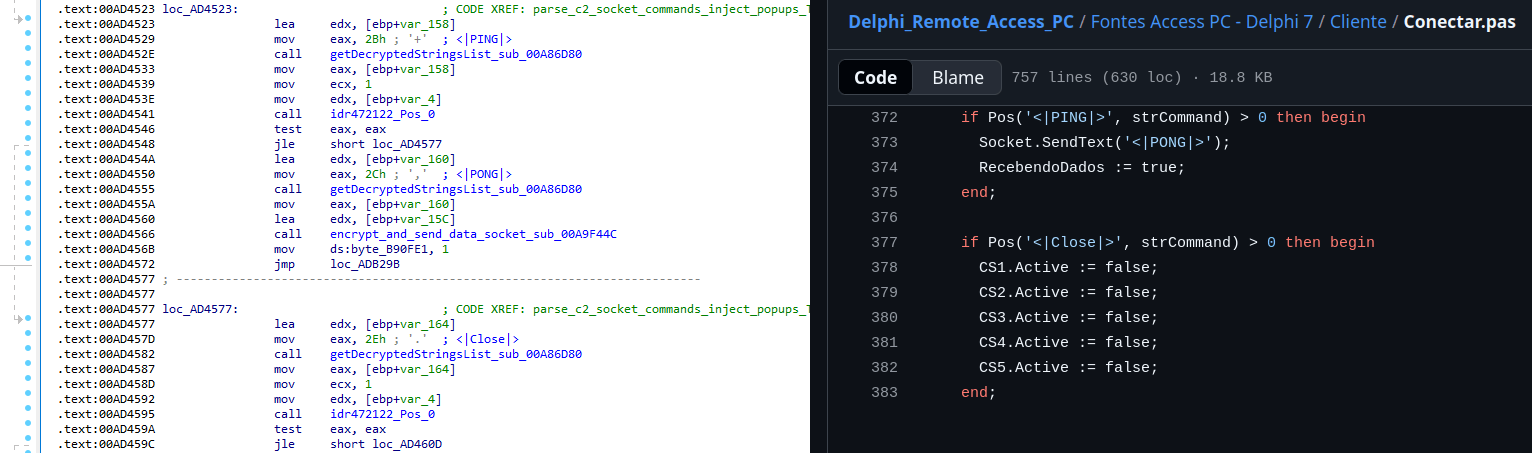1532x453 pixels.
Task: Click the loc_AD4577 label definition
Action: coord(200,309)
